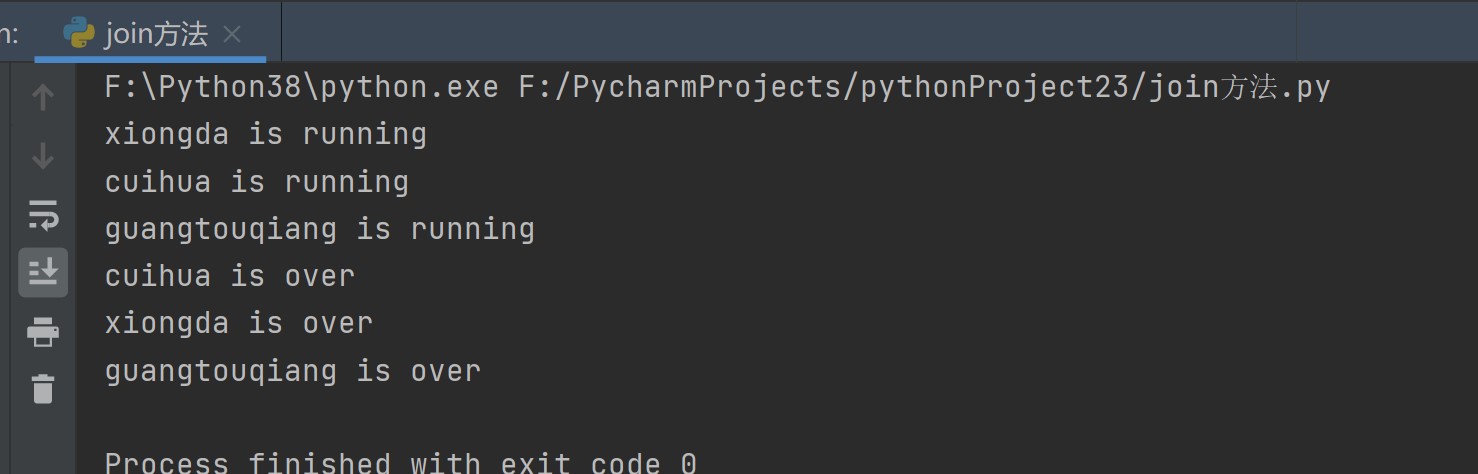Image resolution: width=1478 pixels, height=474 pixels.
Task: Click the "Process finished with exit code 0" line
Action: tap(400, 462)
